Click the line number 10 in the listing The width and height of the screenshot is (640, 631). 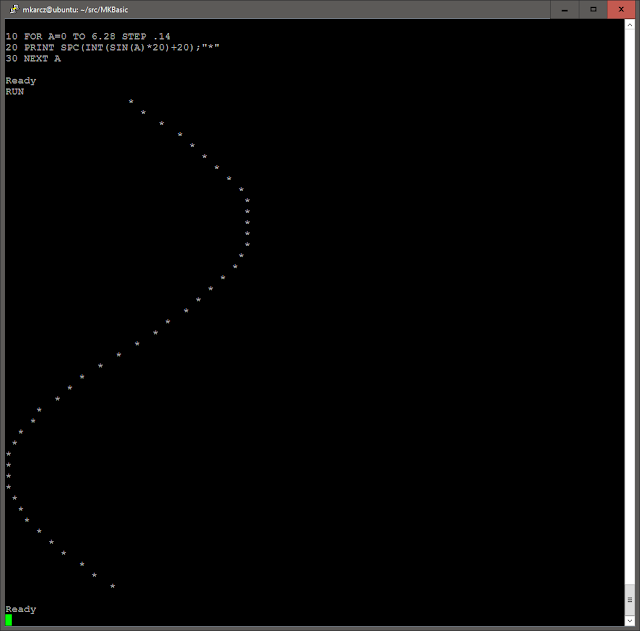click(11, 36)
